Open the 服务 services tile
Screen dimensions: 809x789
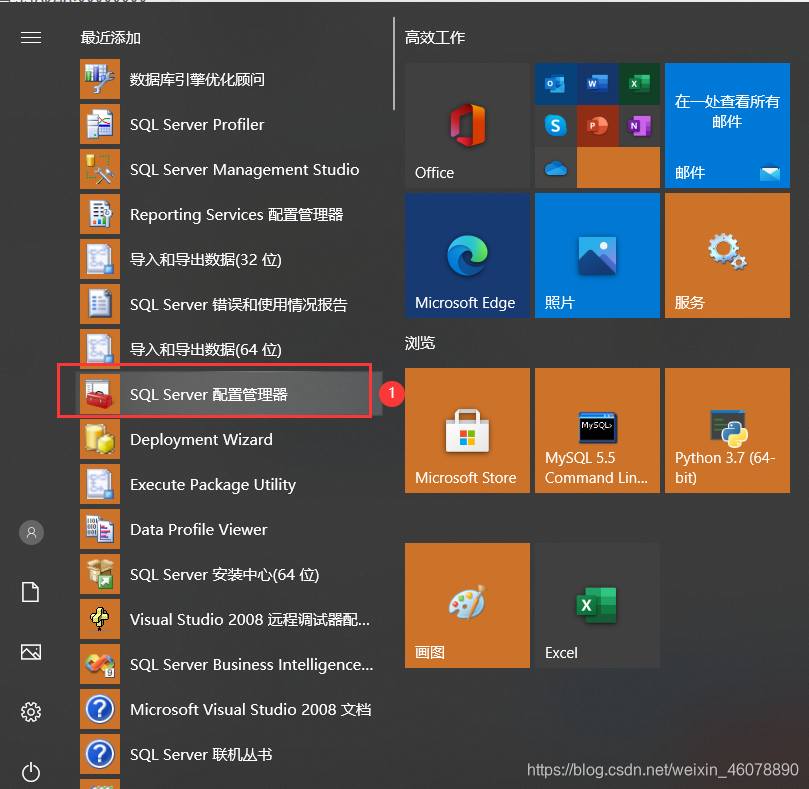click(x=727, y=255)
